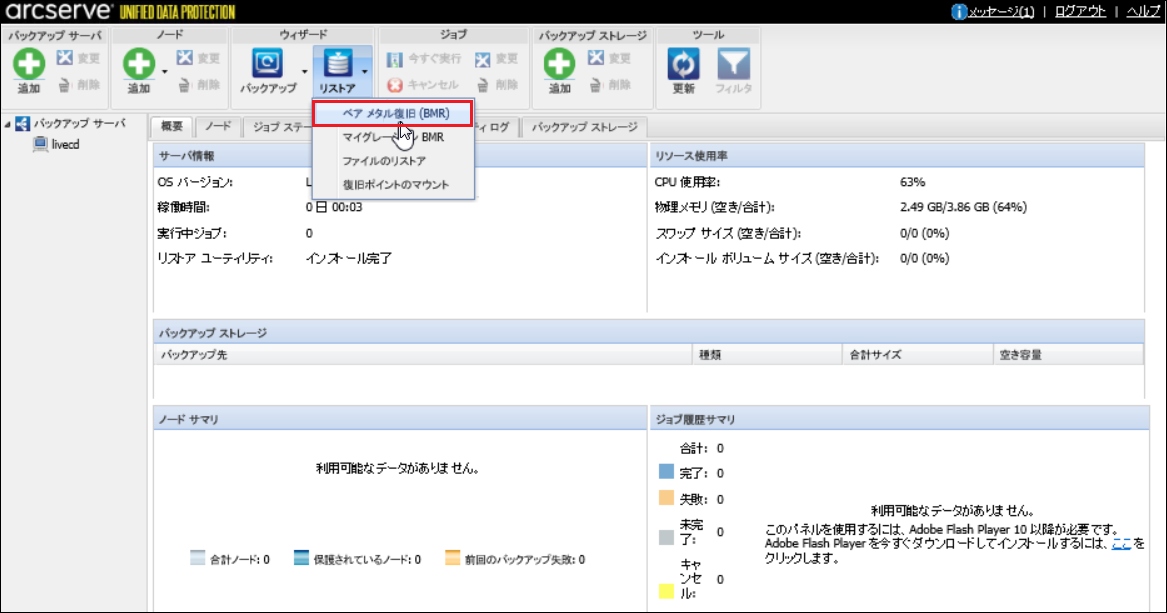The image size is (1167, 613).
Task: Click the 空き容量 column header
Action: pos(1068,355)
